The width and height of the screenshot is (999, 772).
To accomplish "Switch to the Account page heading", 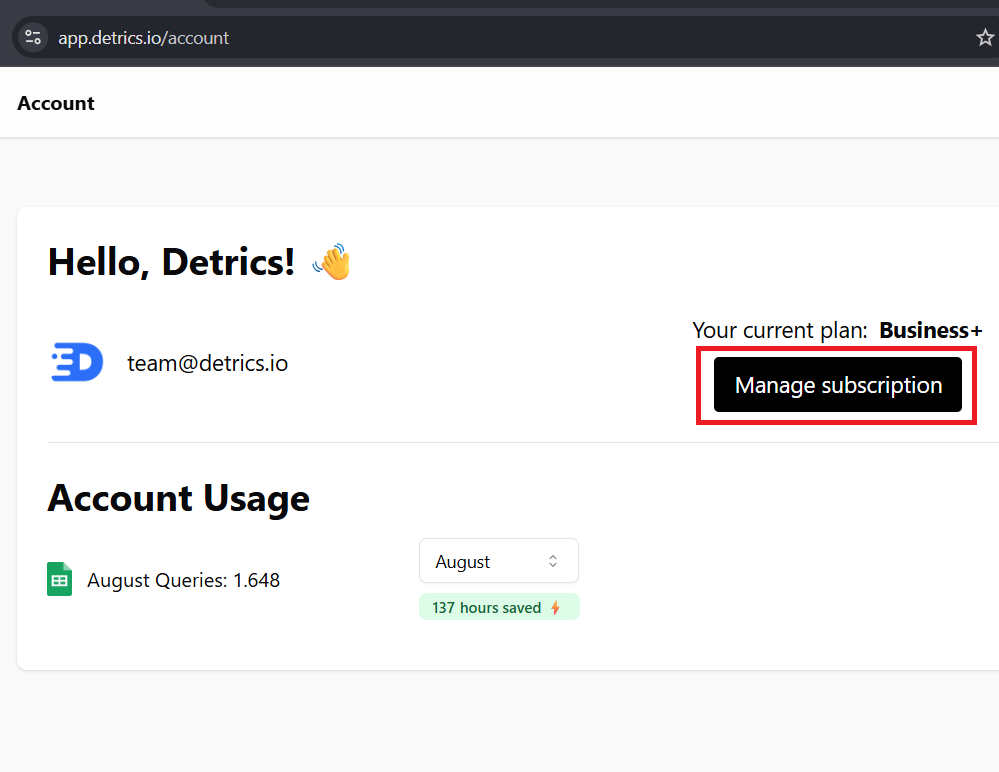I will coord(55,102).
